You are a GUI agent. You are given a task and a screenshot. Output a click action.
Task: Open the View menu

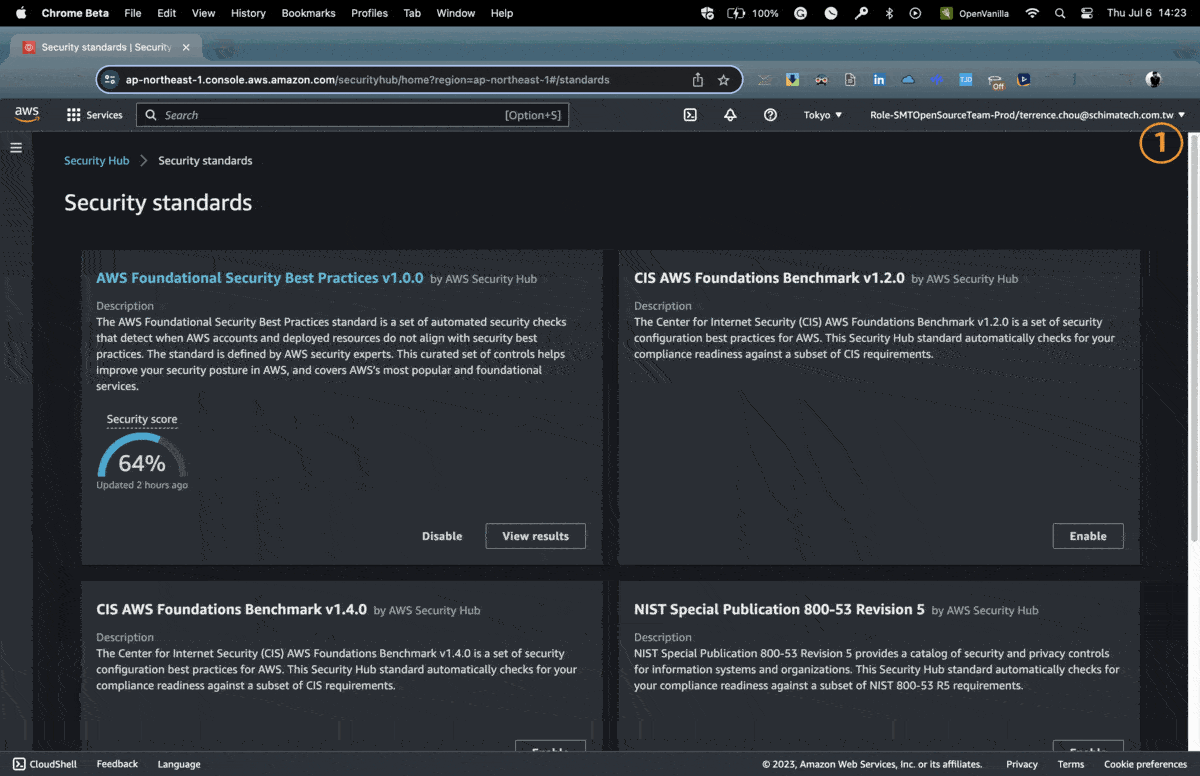point(203,13)
